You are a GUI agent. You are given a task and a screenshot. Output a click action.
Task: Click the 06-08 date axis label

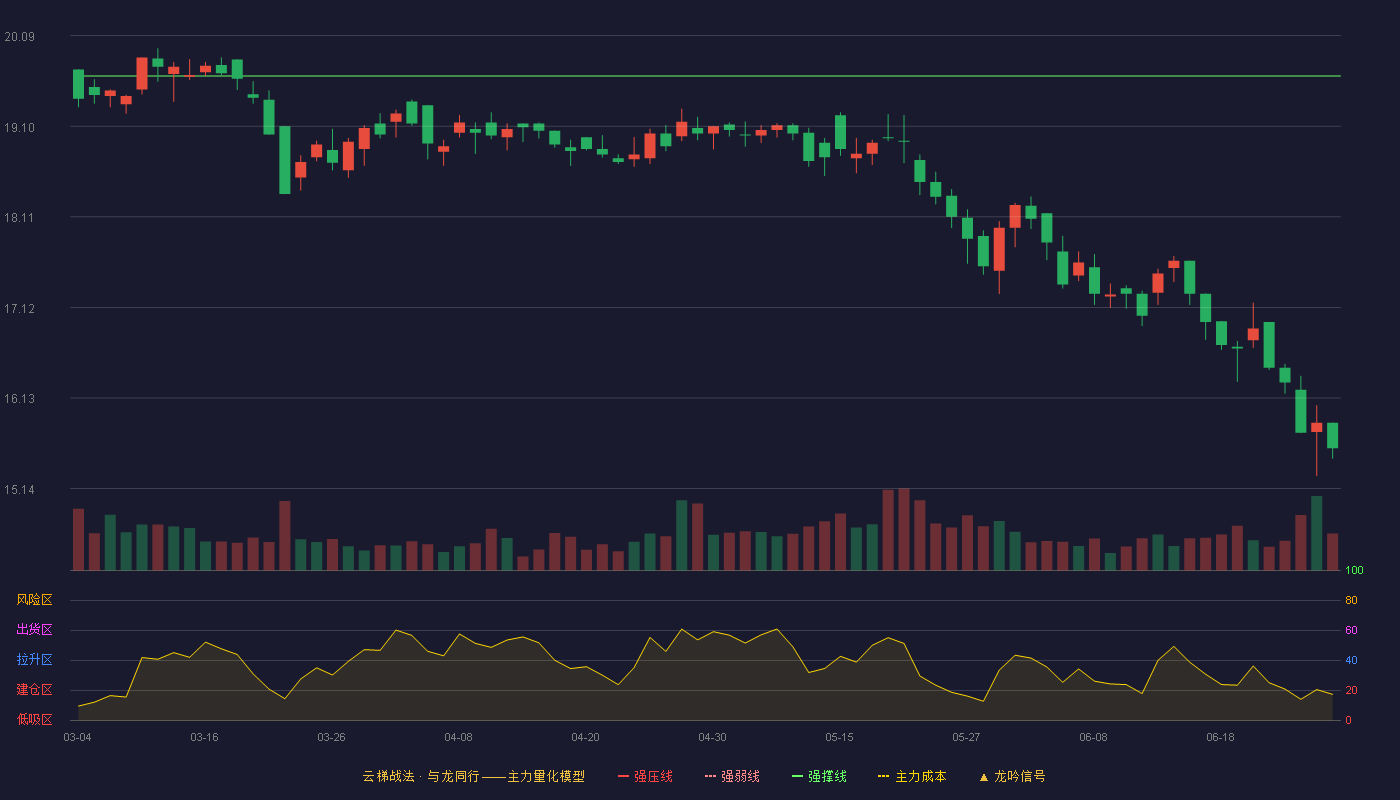[x=1093, y=737]
